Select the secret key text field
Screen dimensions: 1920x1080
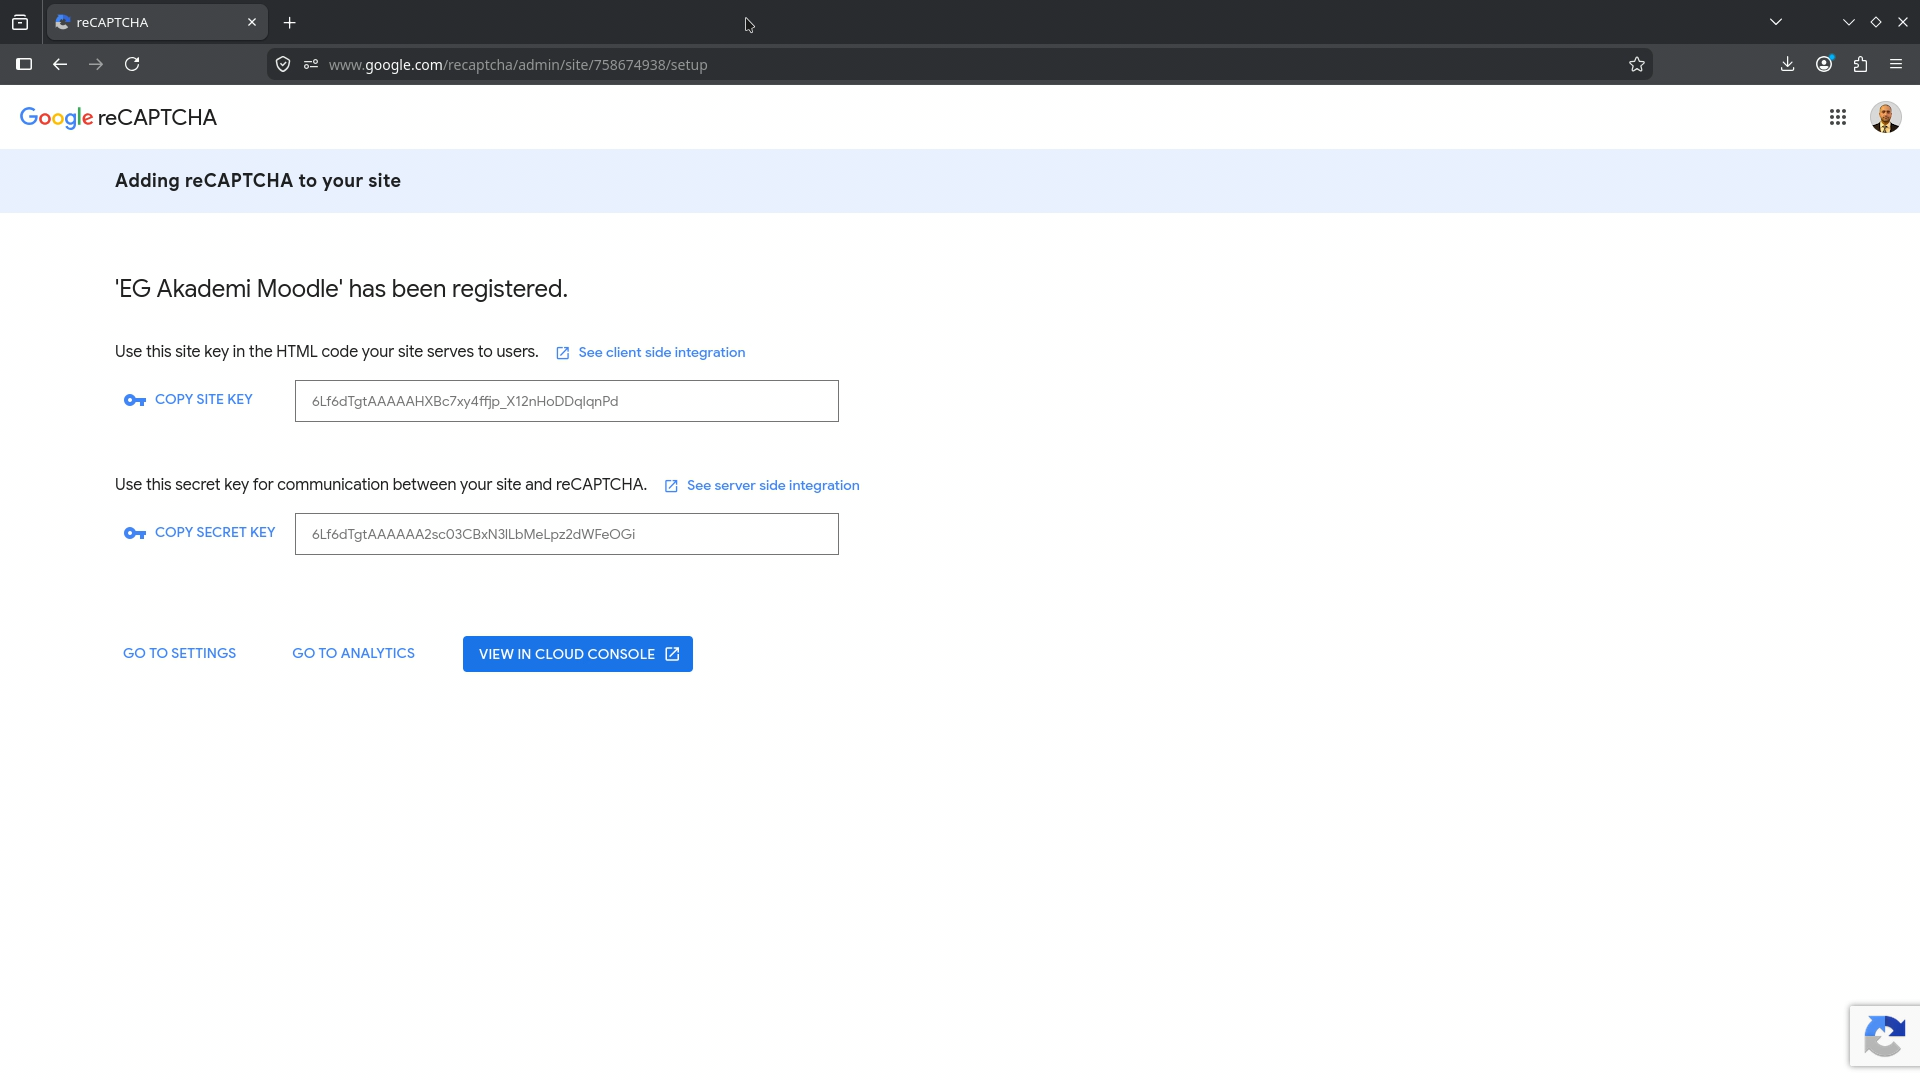tap(566, 534)
